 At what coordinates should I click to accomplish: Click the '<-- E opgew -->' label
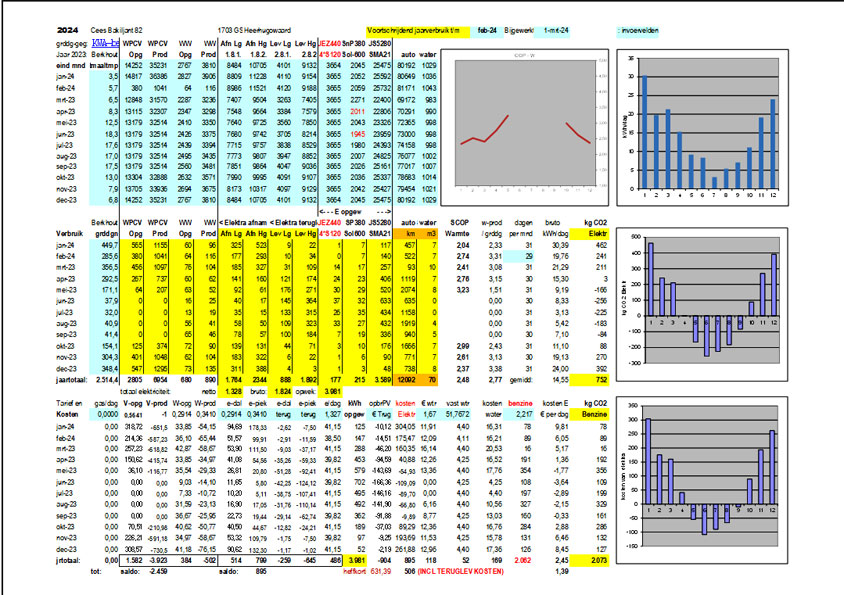(355, 212)
